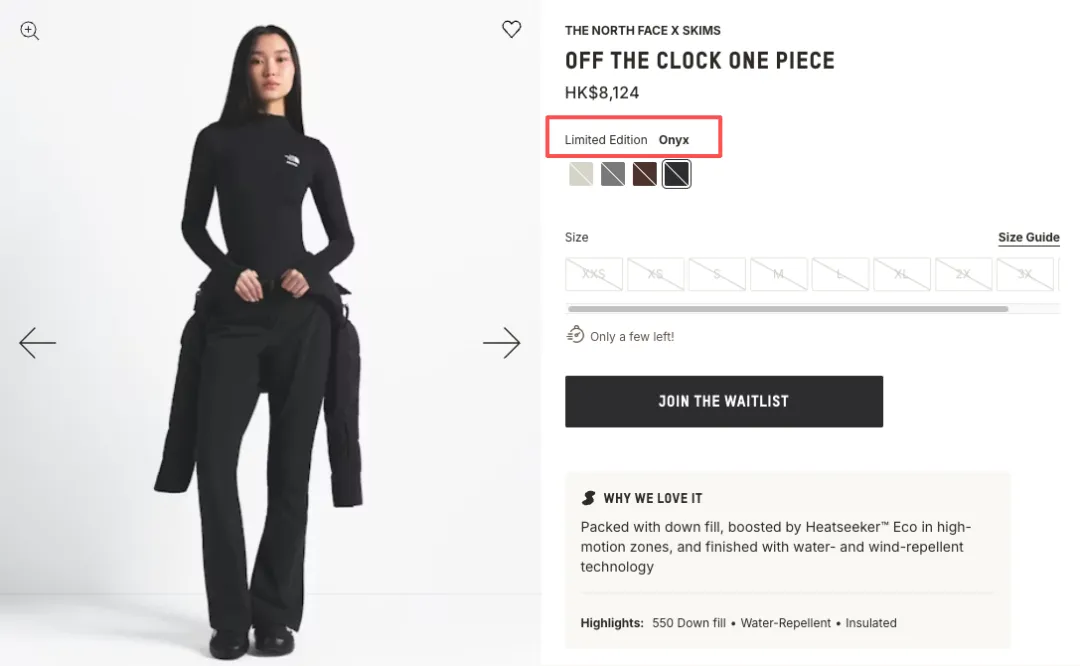The image size is (1080, 666).
Task: Select the light beige color swatch
Action: click(x=581, y=174)
